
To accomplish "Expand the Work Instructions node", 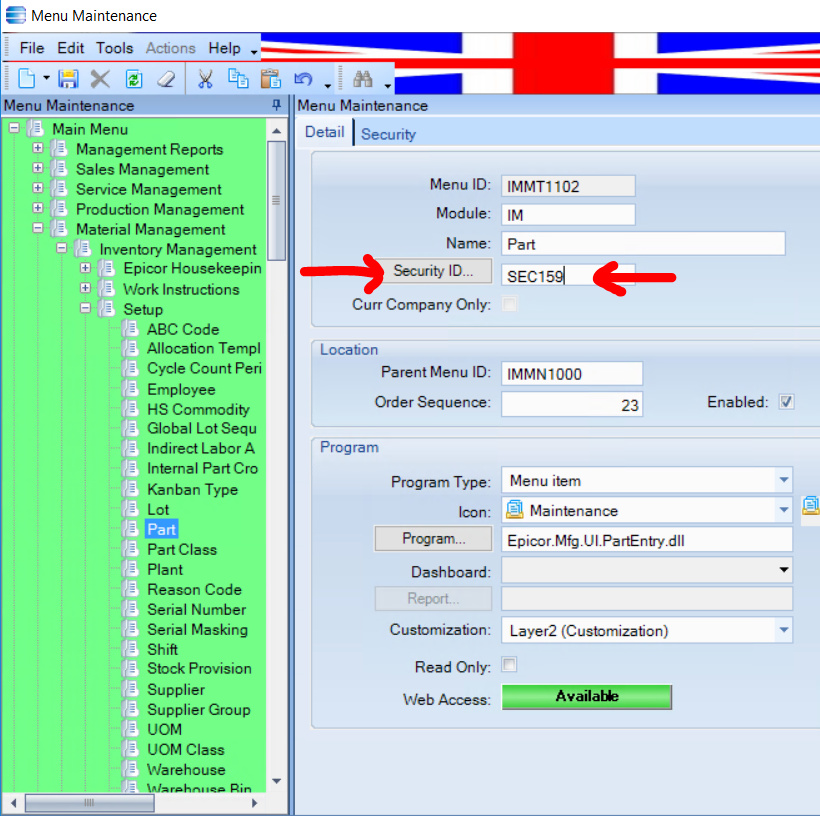I will pyautogui.click(x=85, y=288).
